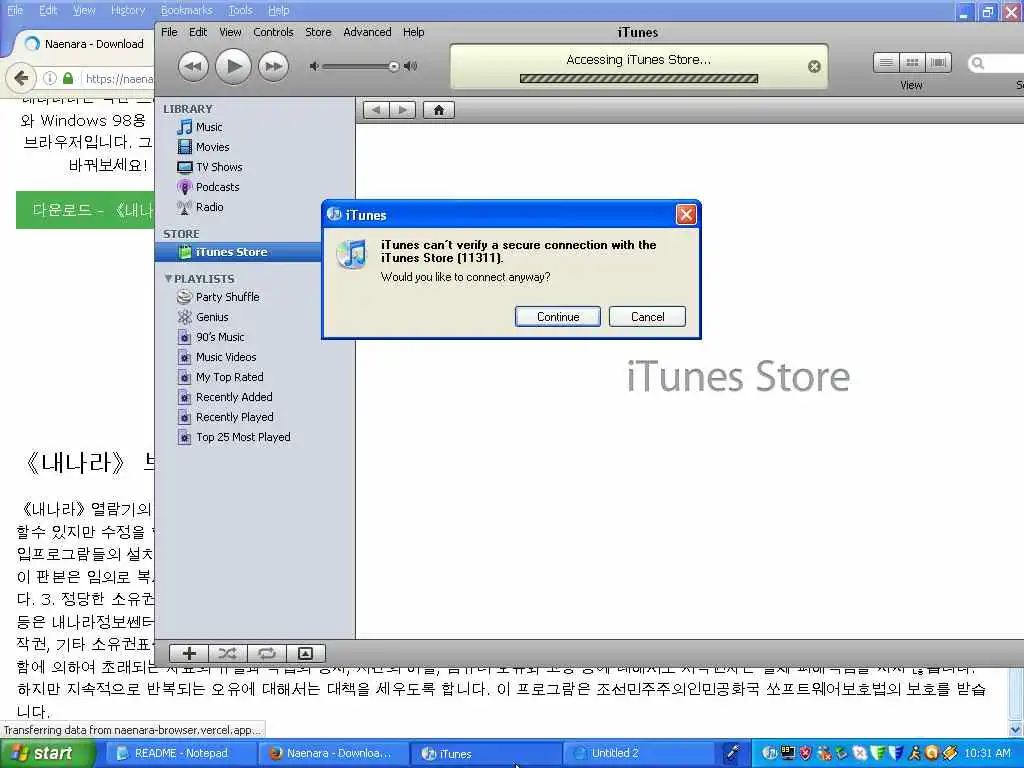This screenshot has width=1024, height=768.
Task: Play the current track in iTunes
Action: (x=233, y=66)
